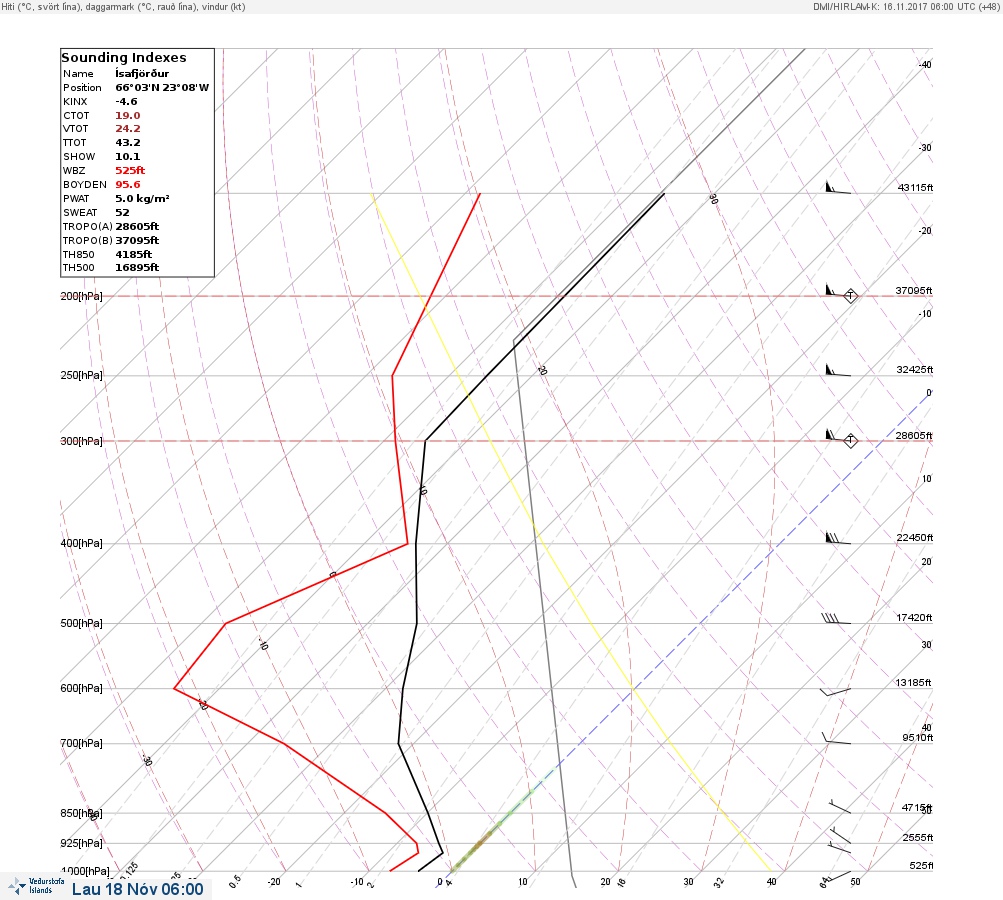Click the KINX value -4.6
Viewport: 1003px width, 900px height.
[126, 102]
